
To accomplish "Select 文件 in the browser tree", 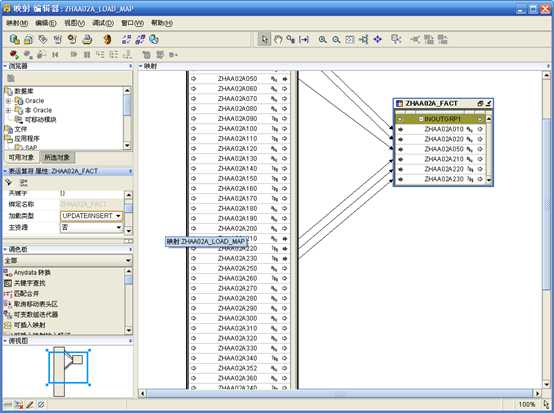I will (x=20, y=129).
